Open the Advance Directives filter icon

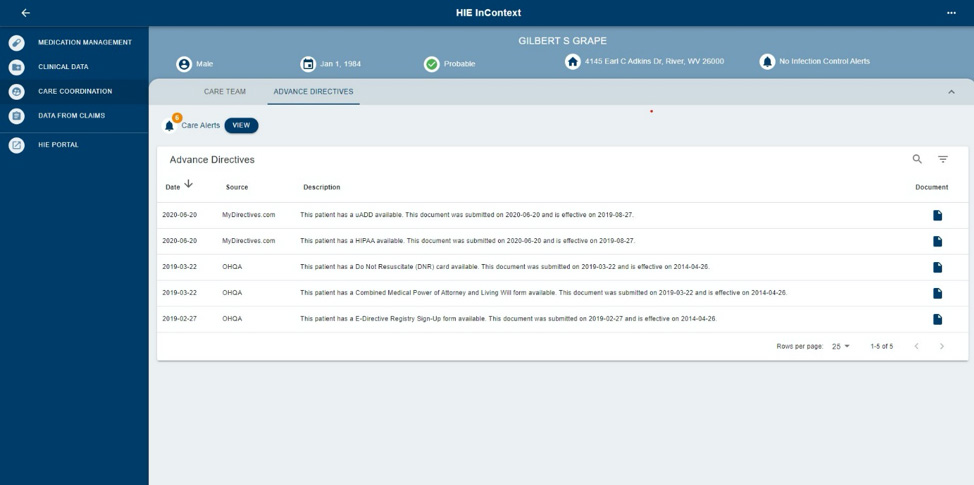943,160
